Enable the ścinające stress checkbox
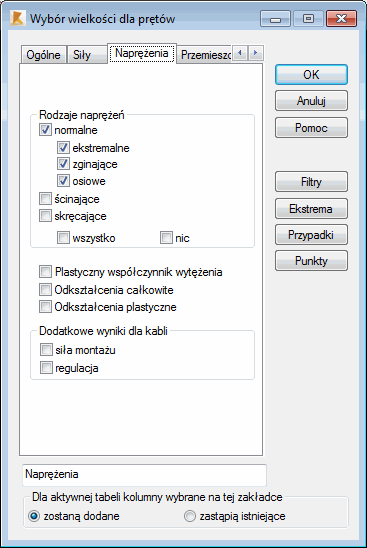 coord(45,199)
